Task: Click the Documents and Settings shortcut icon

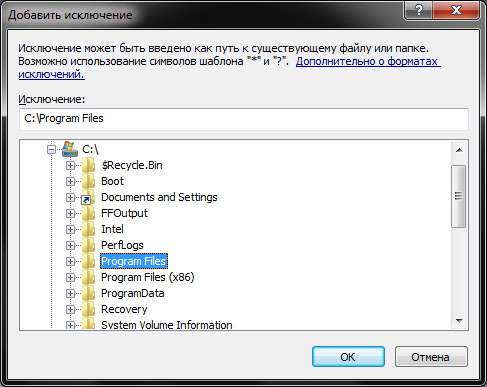Action: [88, 197]
